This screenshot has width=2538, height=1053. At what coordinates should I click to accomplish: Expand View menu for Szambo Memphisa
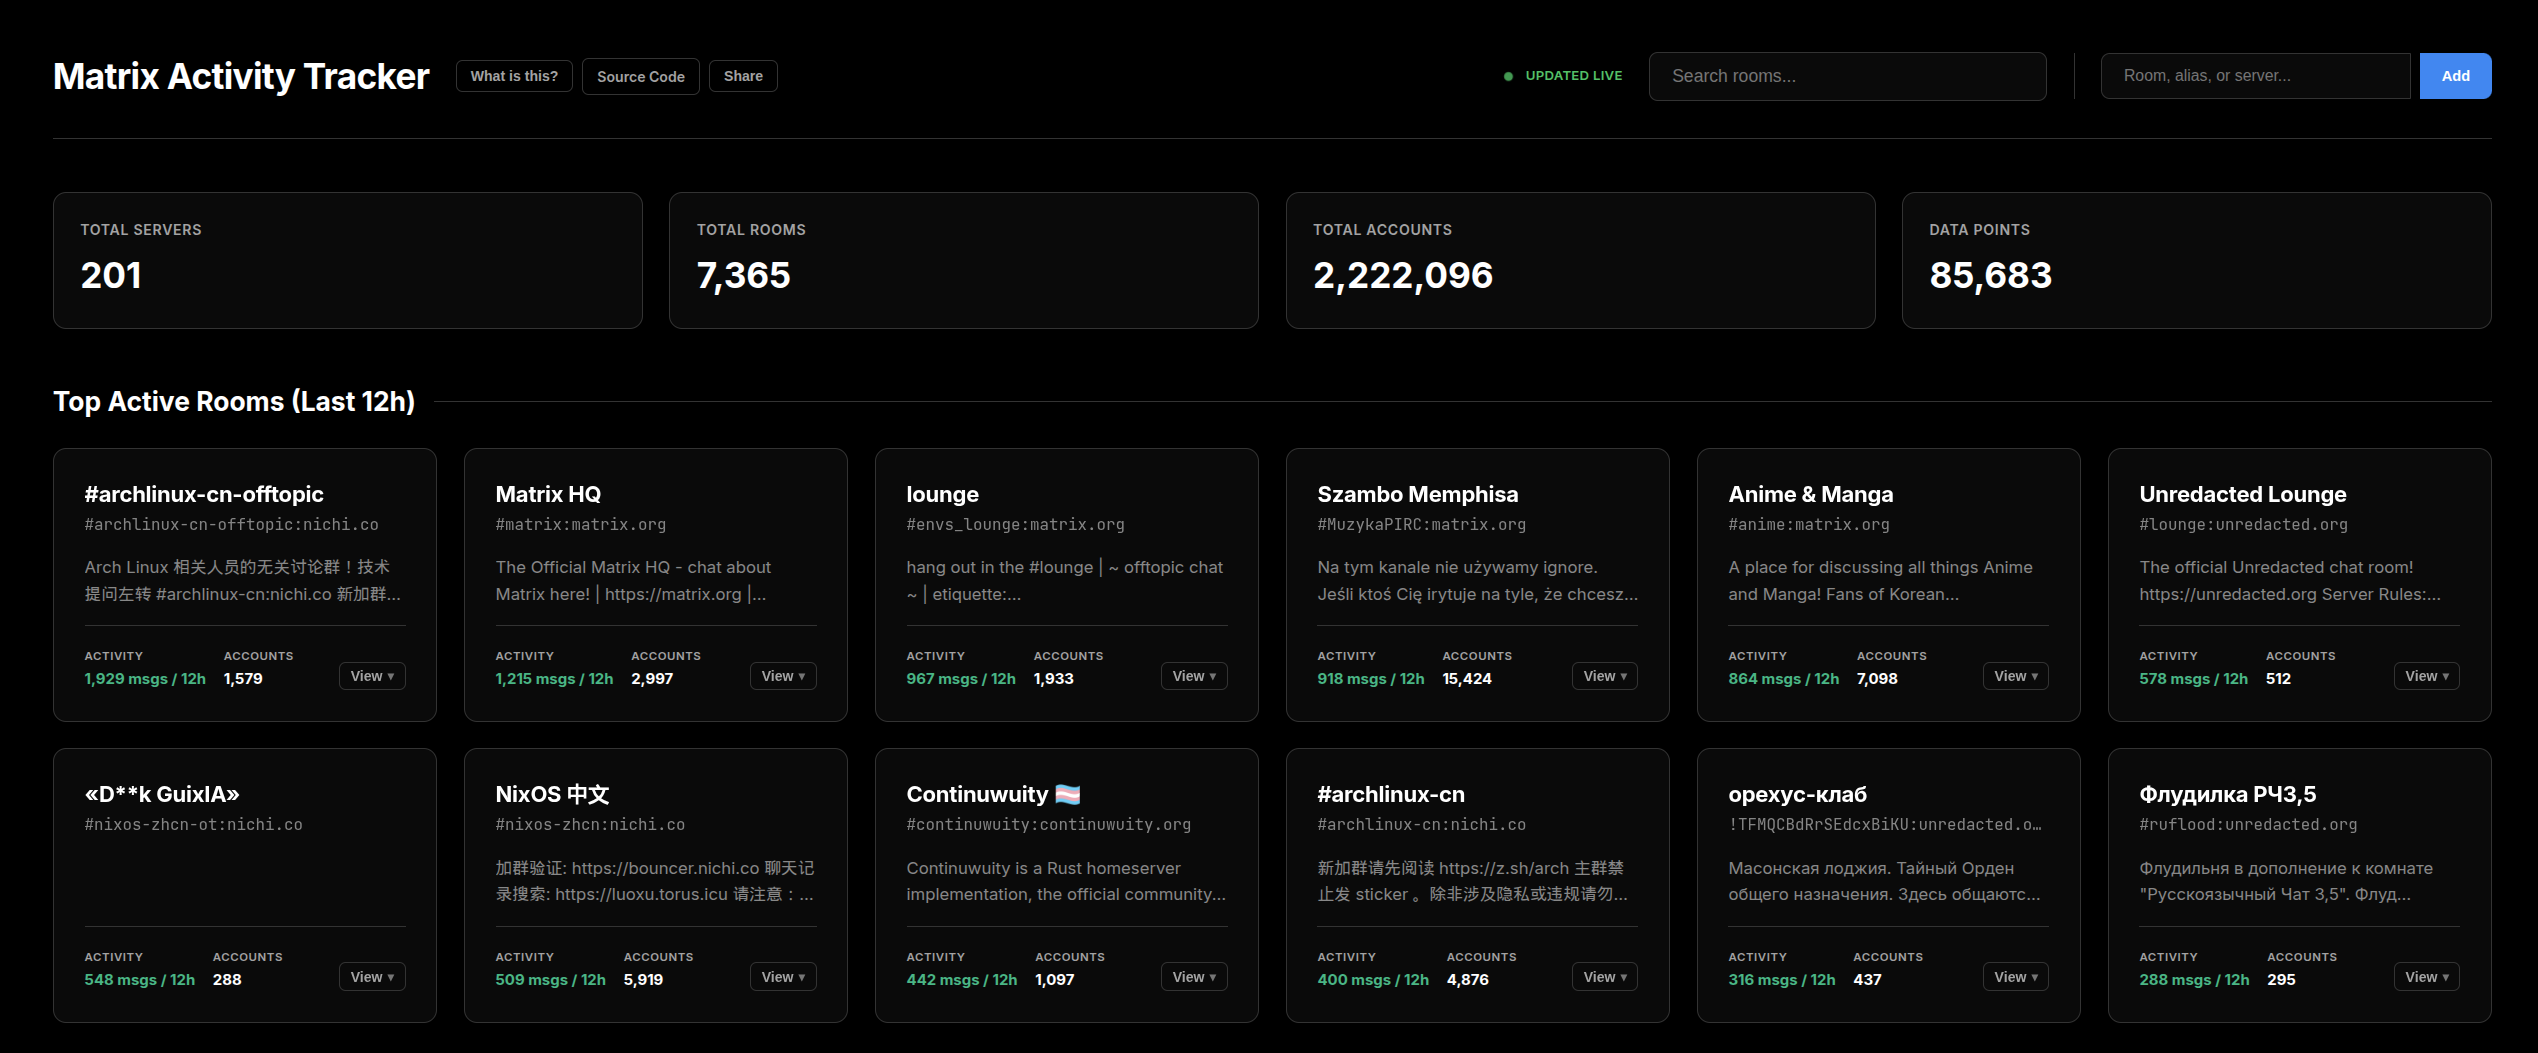coord(1605,676)
